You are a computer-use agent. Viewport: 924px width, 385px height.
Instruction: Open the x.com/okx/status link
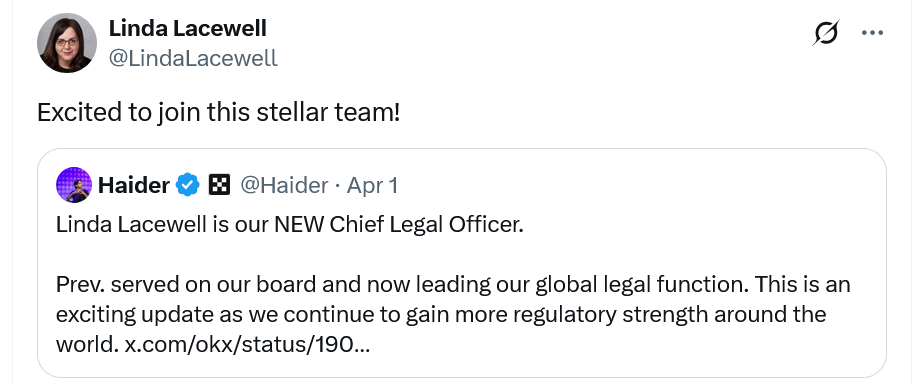tap(248, 344)
